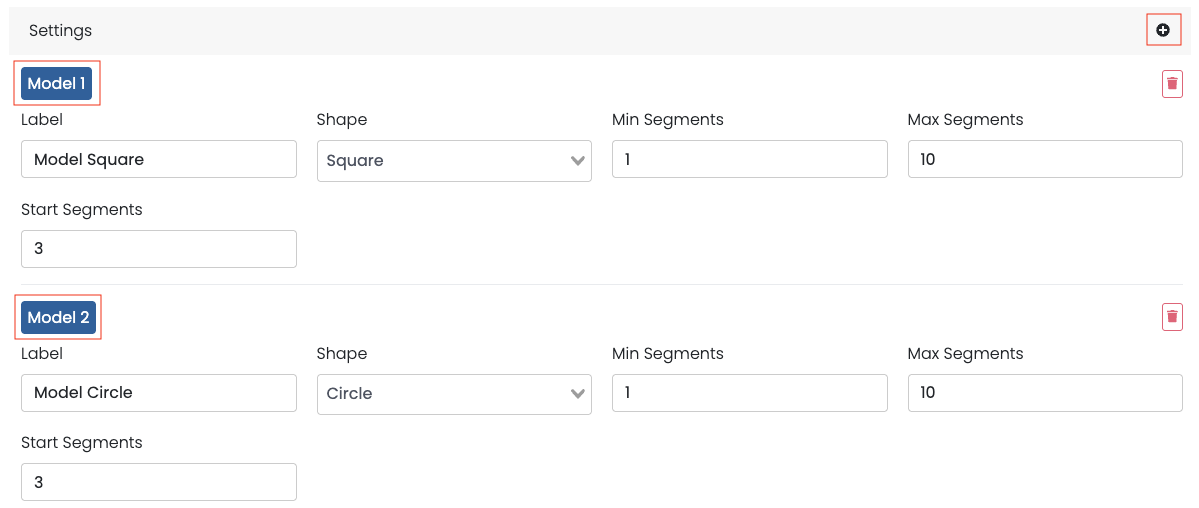Click the Model 1 badge

point(56,84)
